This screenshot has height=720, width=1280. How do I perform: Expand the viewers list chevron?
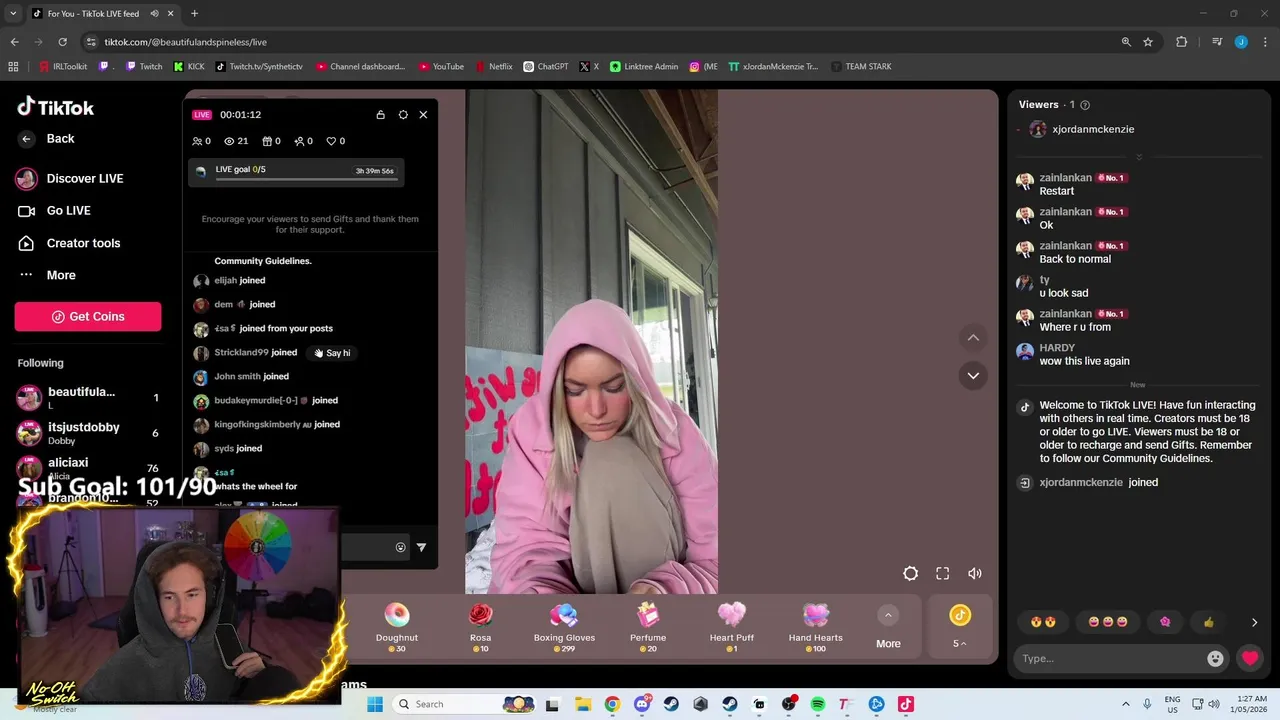click(1139, 157)
